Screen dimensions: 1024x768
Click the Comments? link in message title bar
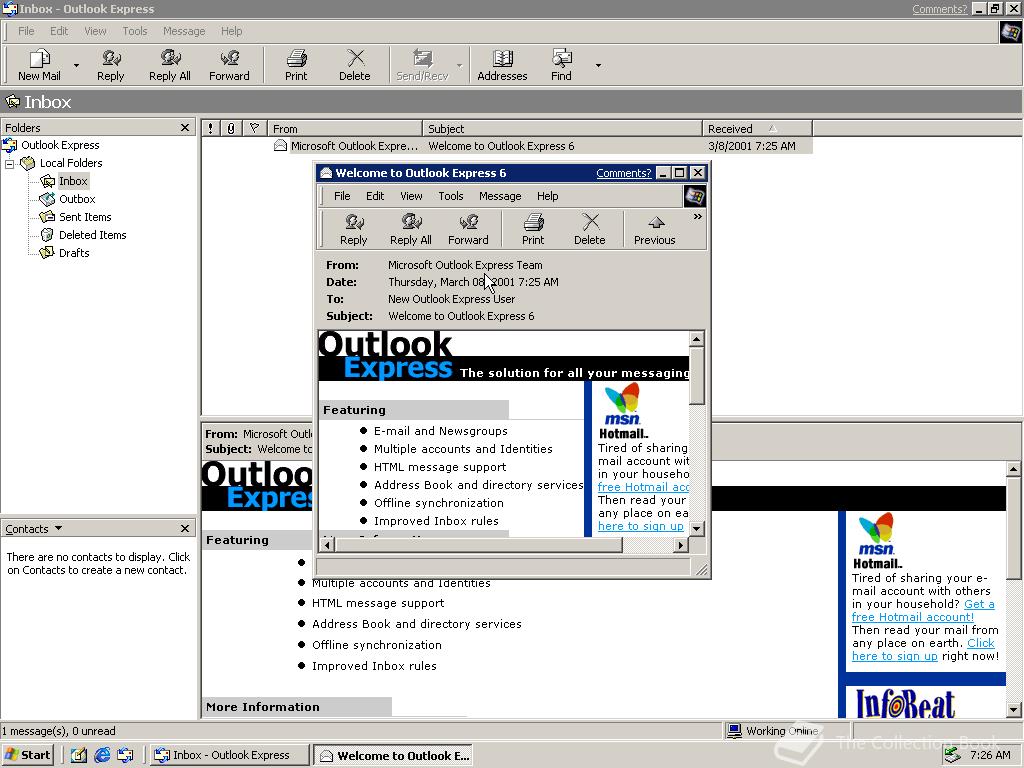point(624,173)
